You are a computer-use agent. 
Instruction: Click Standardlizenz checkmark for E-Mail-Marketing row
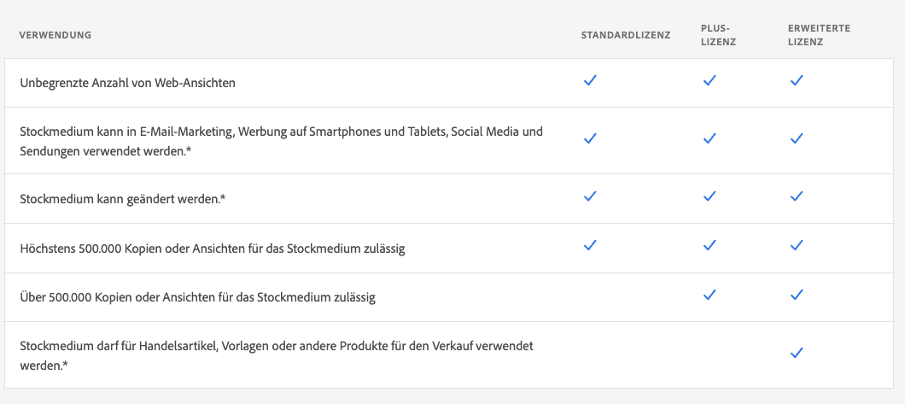pos(590,139)
